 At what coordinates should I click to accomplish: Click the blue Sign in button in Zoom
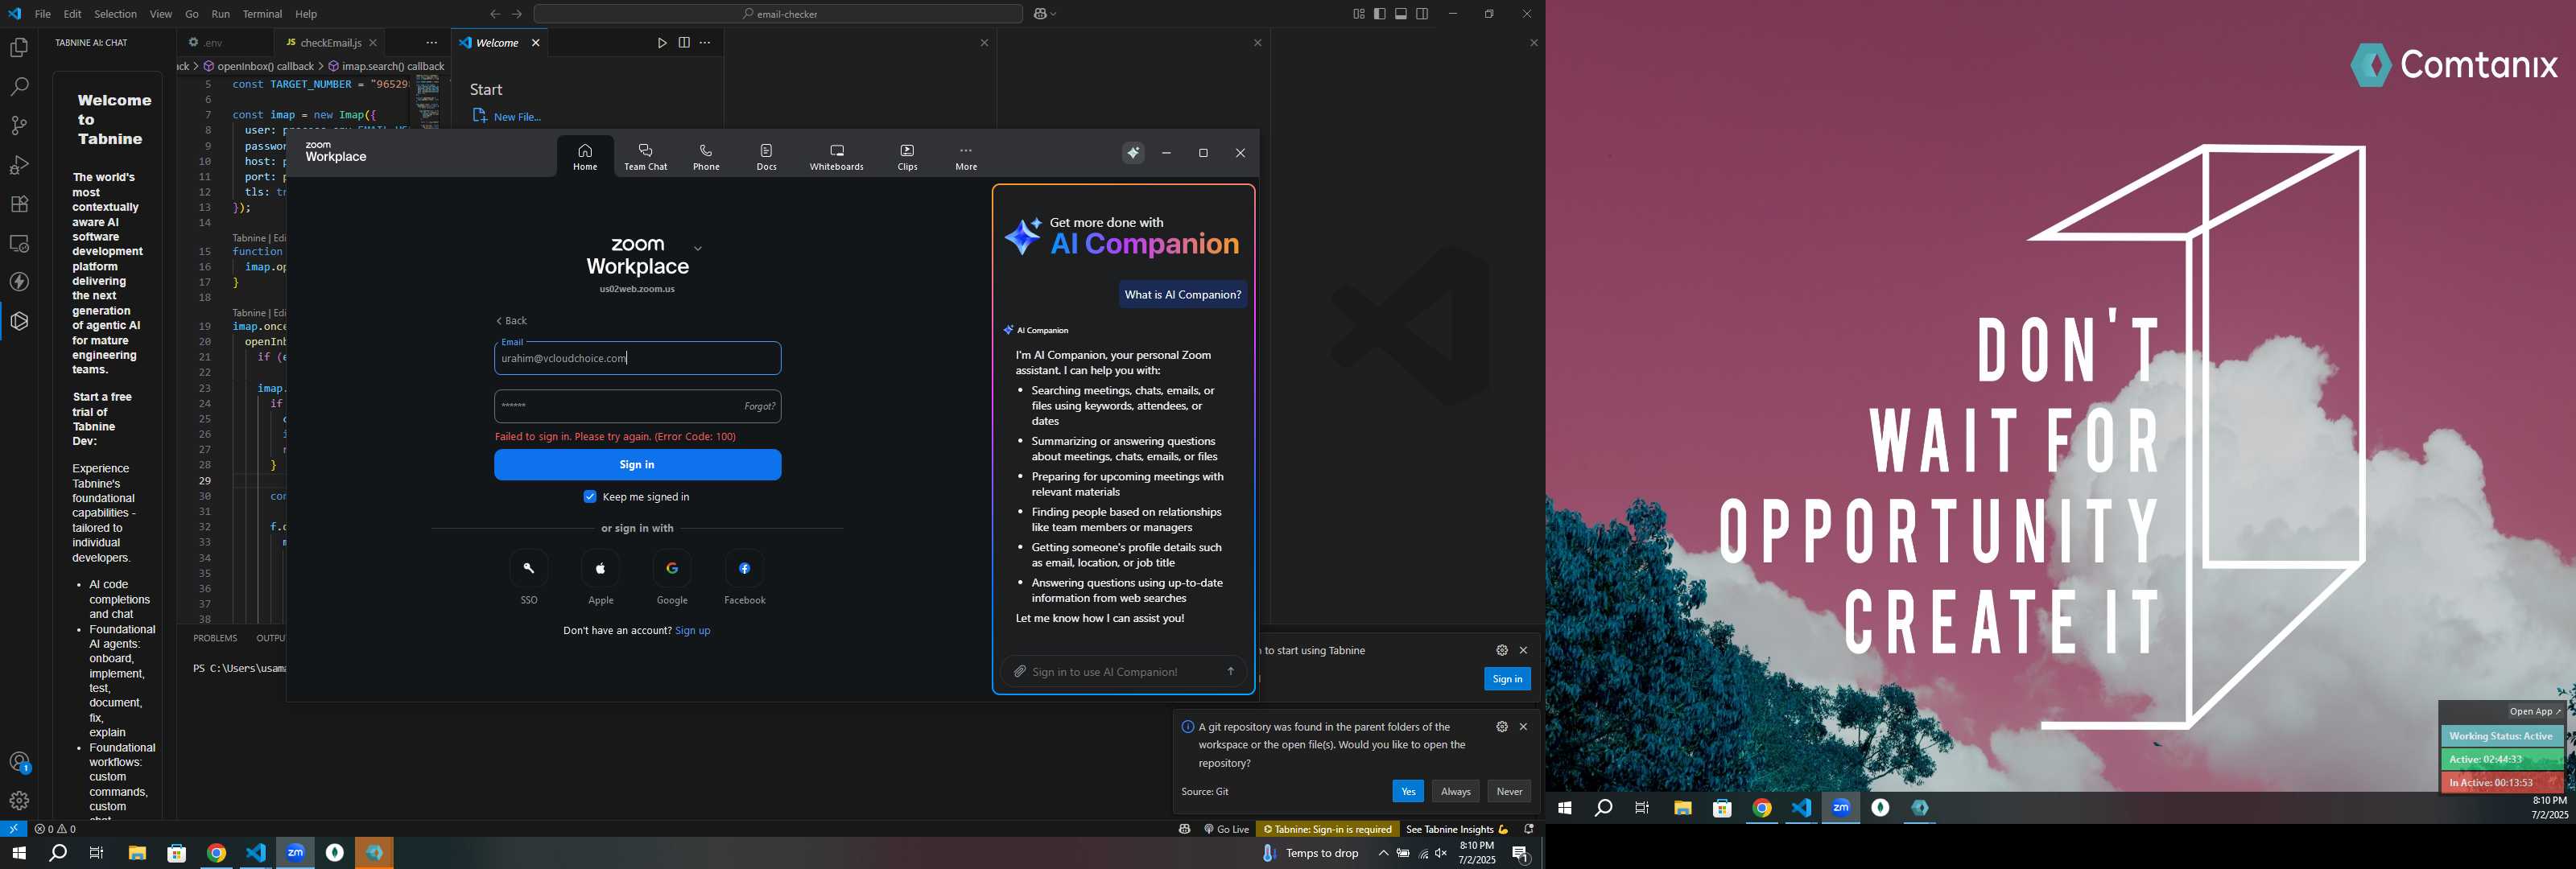click(x=637, y=465)
